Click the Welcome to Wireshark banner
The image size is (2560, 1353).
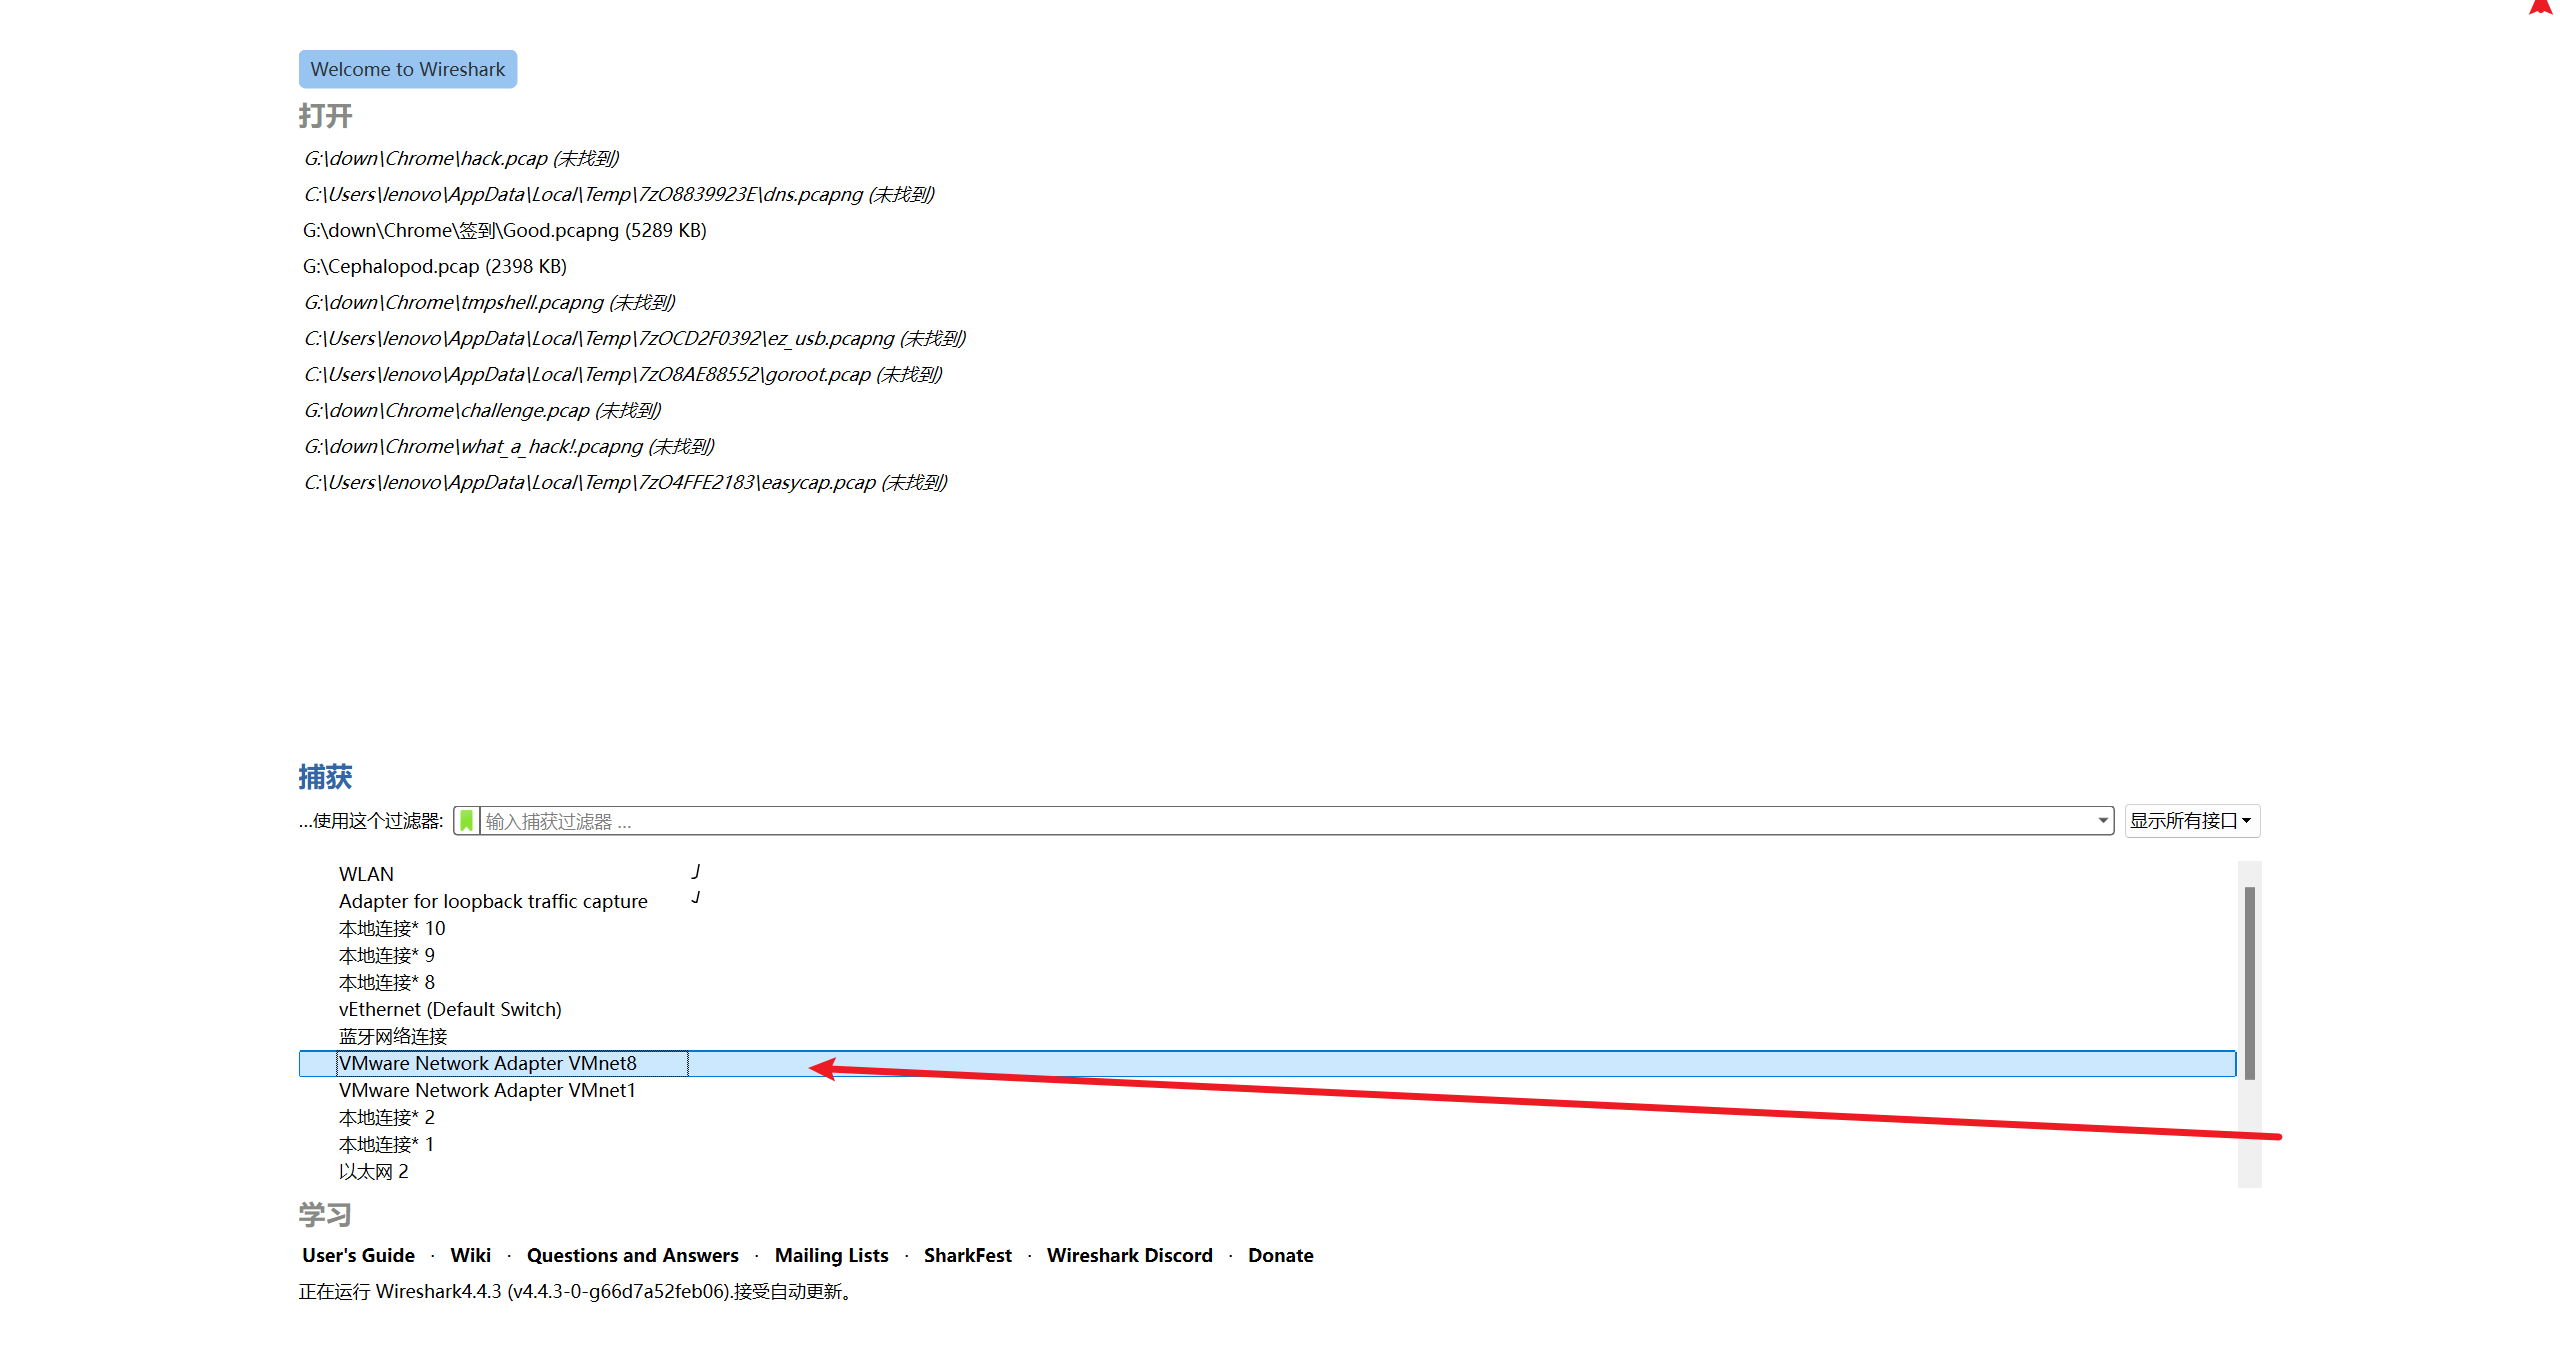click(x=408, y=69)
